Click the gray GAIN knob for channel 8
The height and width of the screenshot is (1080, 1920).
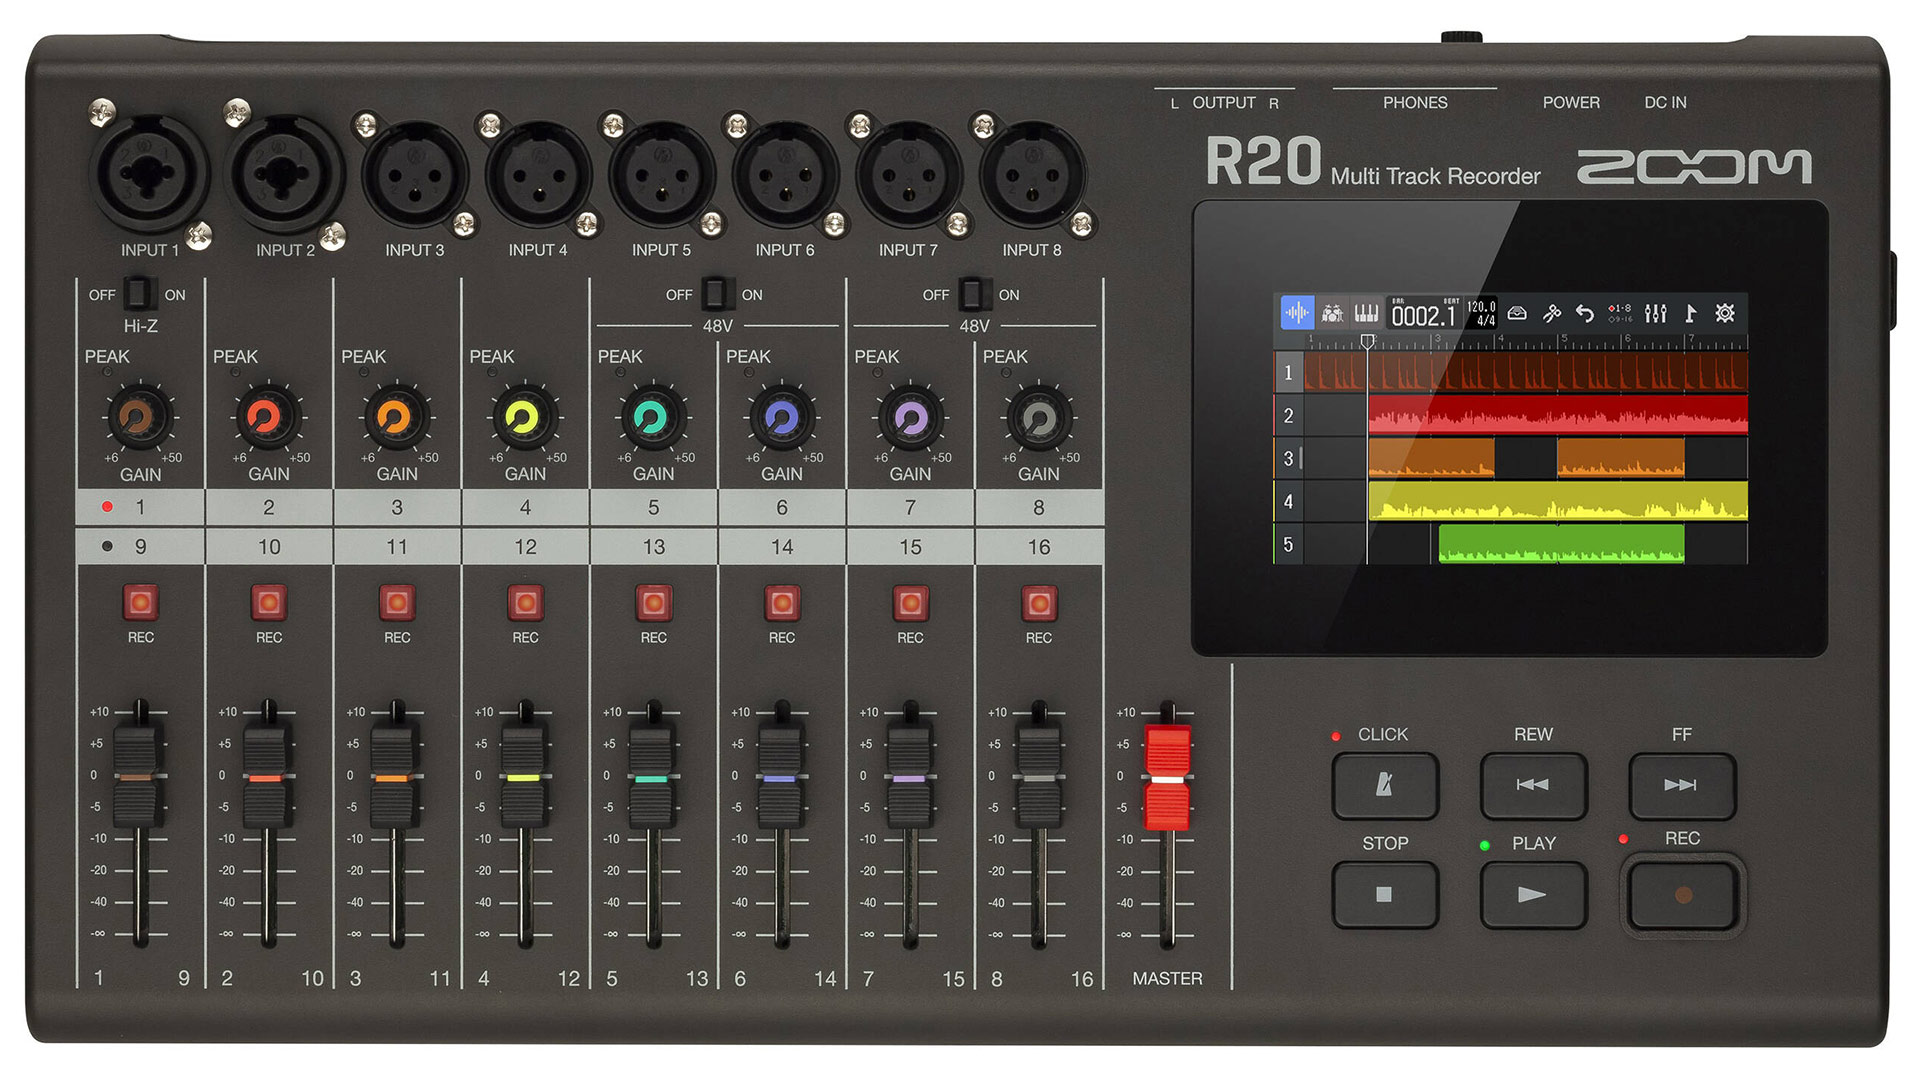pyautogui.click(x=1037, y=417)
